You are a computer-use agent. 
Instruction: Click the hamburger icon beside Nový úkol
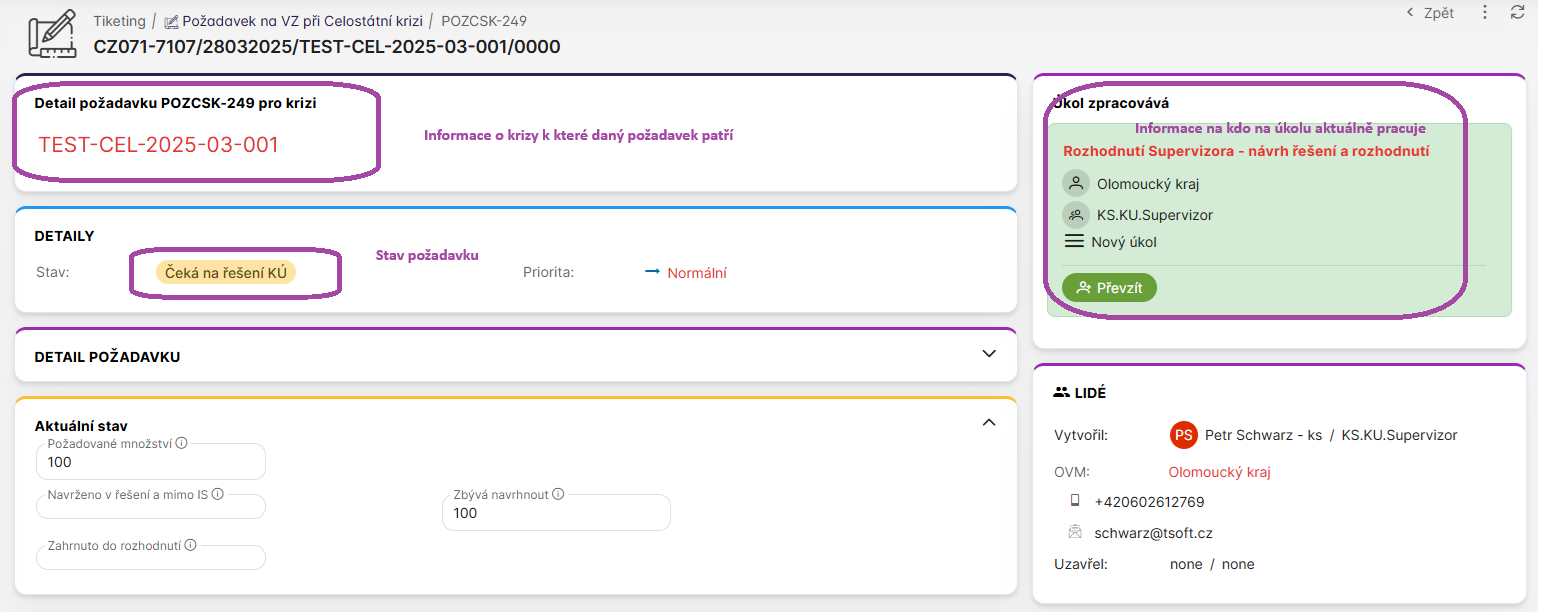coord(1074,242)
